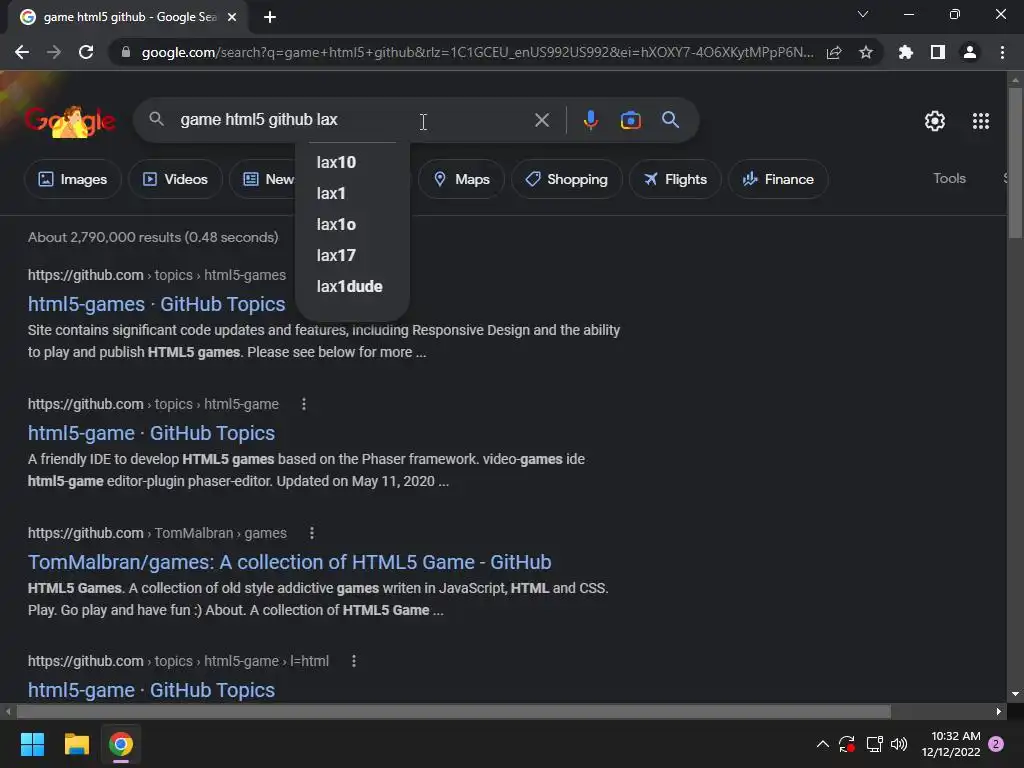This screenshot has width=1024, height=768.
Task: Open the Windows Start menu
Action: pos(32,744)
